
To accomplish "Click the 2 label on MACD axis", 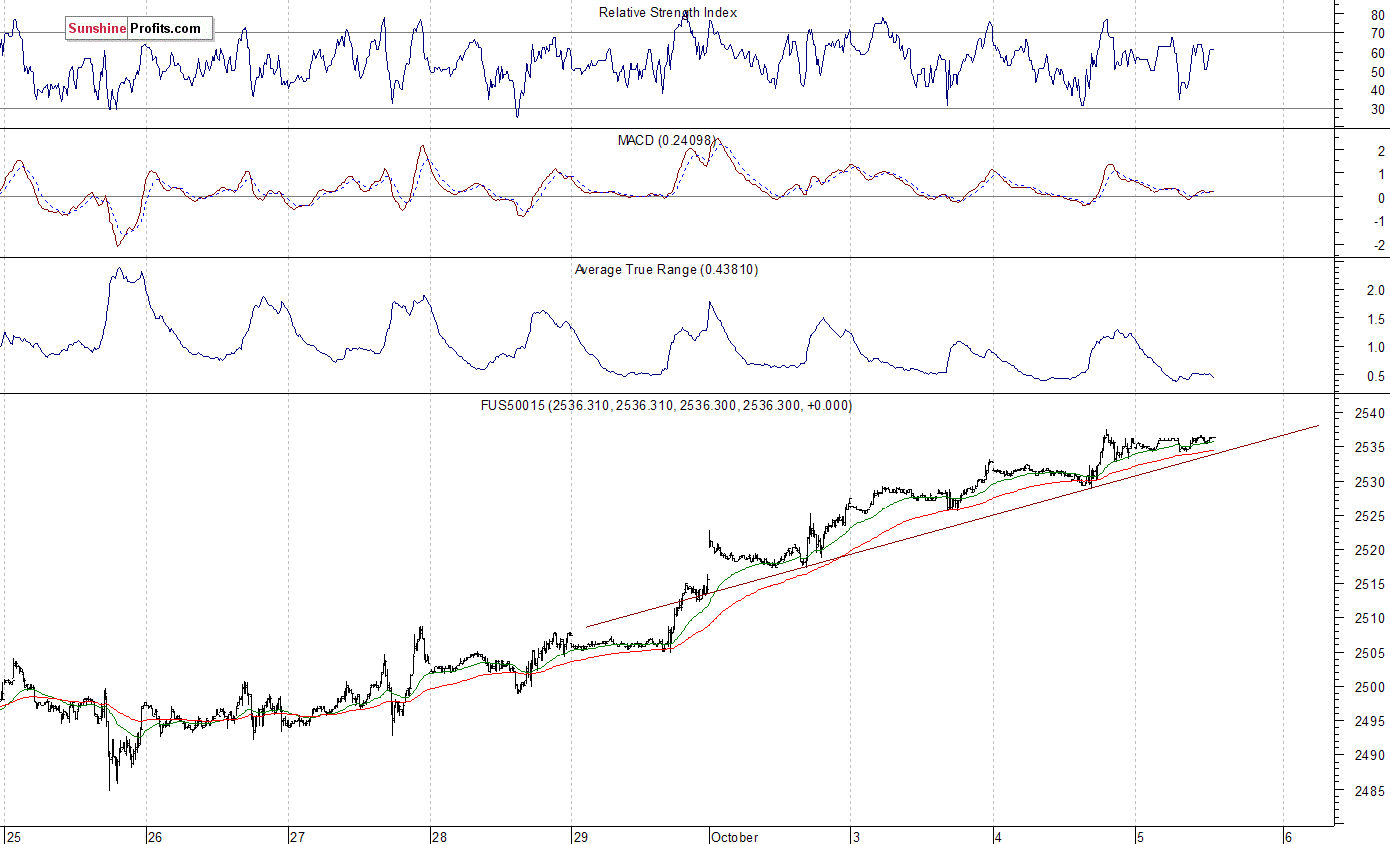I will pyautogui.click(x=1381, y=151).
